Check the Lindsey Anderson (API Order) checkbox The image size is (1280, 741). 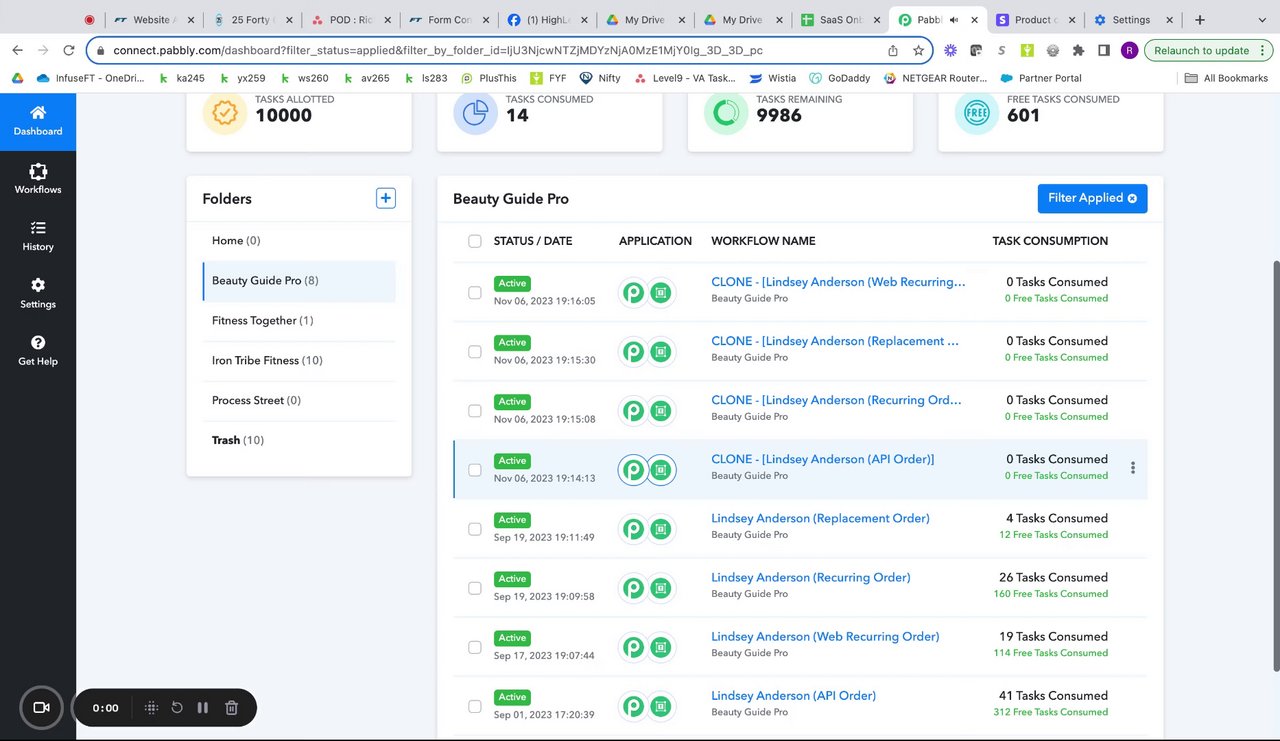[475, 706]
